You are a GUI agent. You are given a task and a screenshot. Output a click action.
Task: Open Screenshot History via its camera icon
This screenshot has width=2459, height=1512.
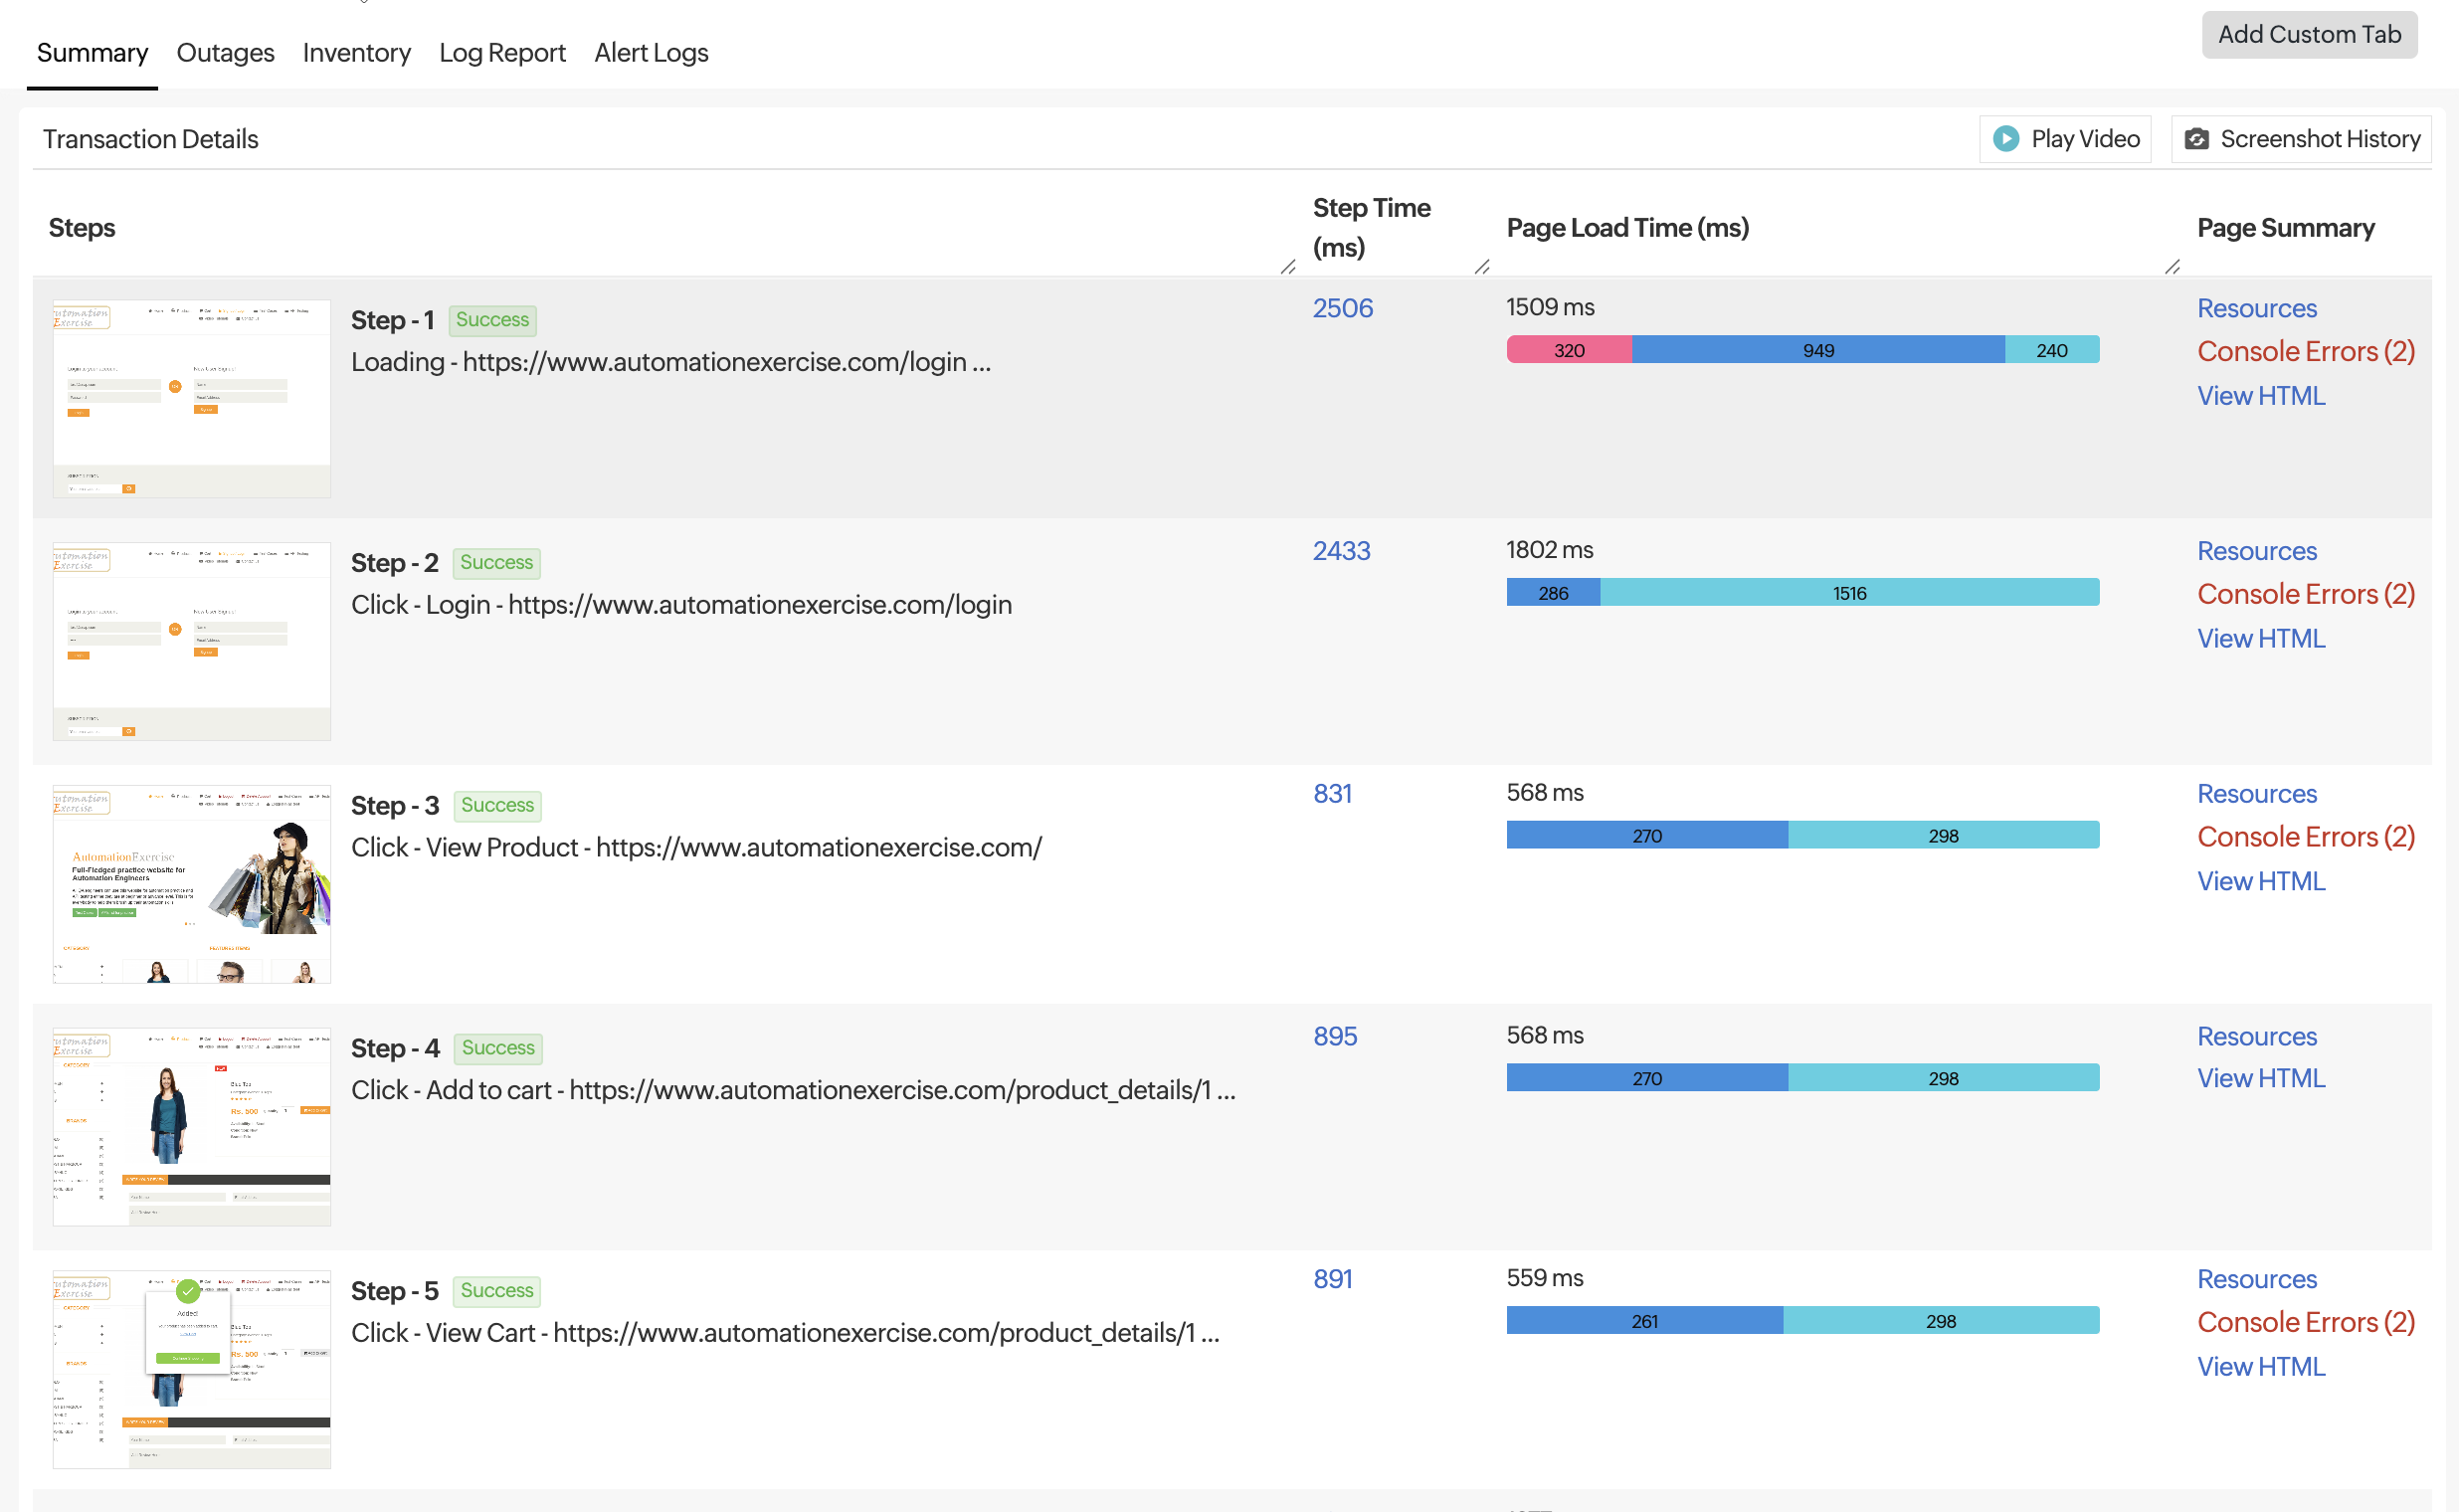(2198, 139)
